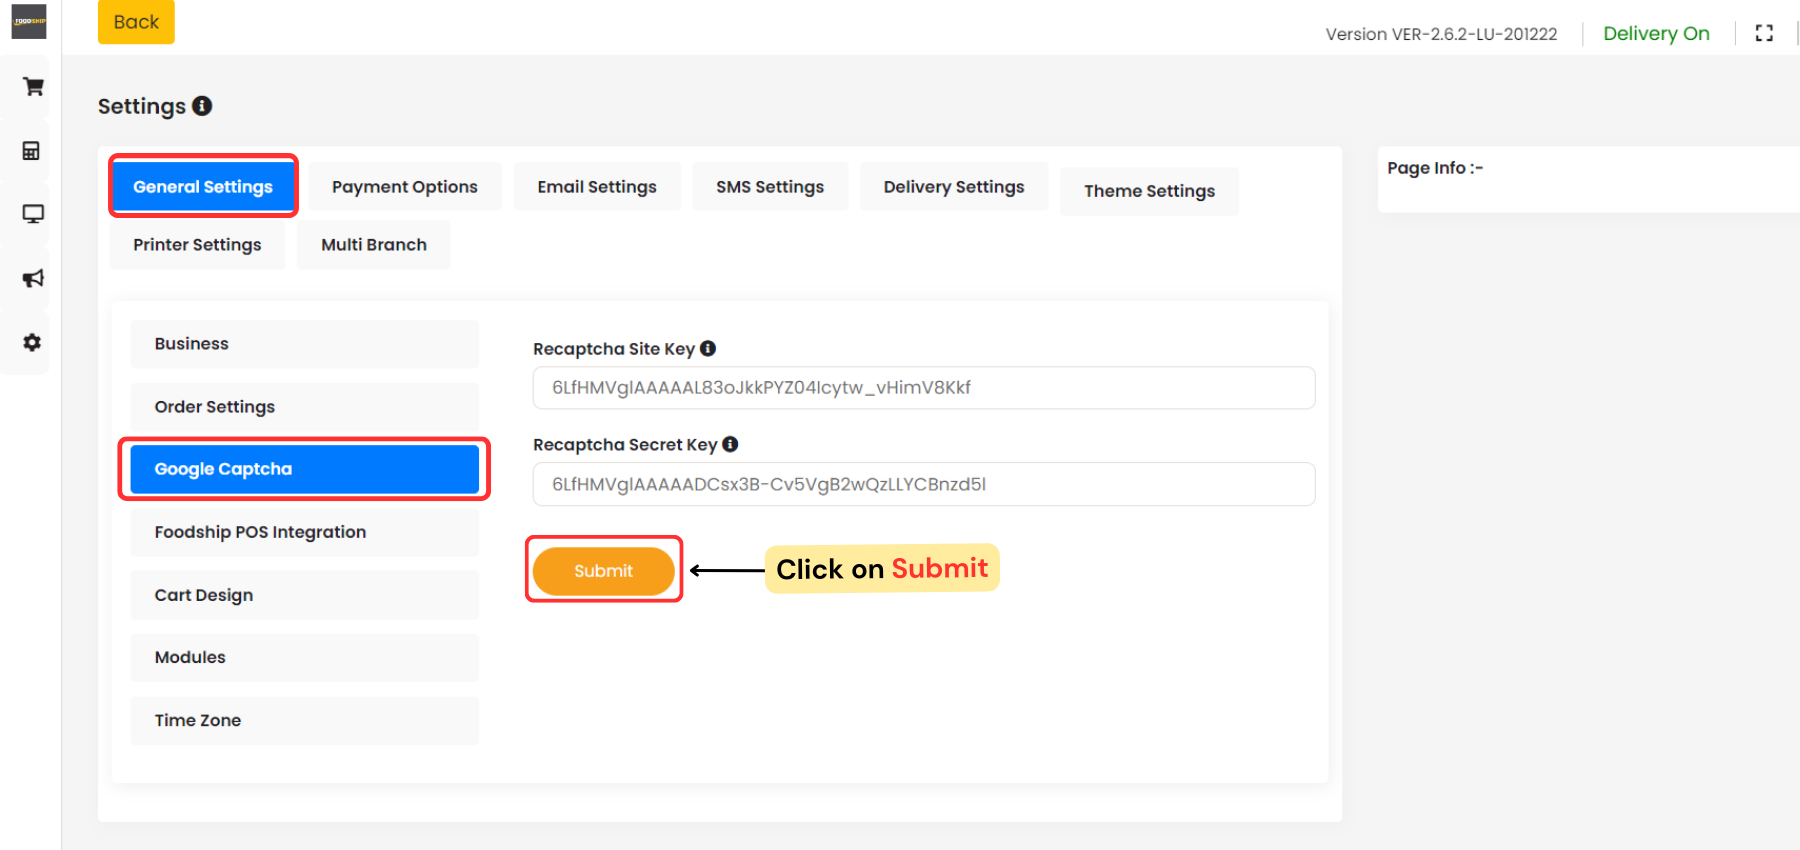This screenshot has height=850, width=1800.
Task: Toggle fullscreen mode icon
Action: (x=1764, y=33)
